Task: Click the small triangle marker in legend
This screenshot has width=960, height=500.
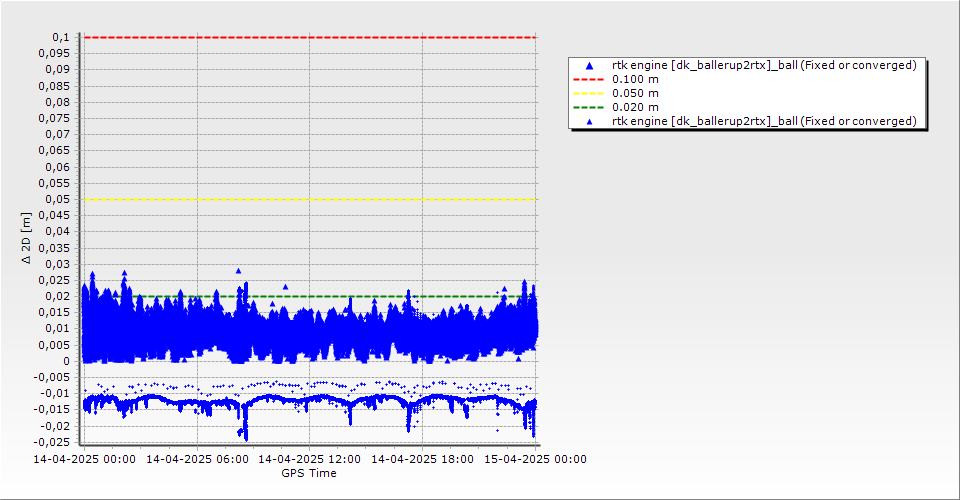Action: click(x=589, y=122)
